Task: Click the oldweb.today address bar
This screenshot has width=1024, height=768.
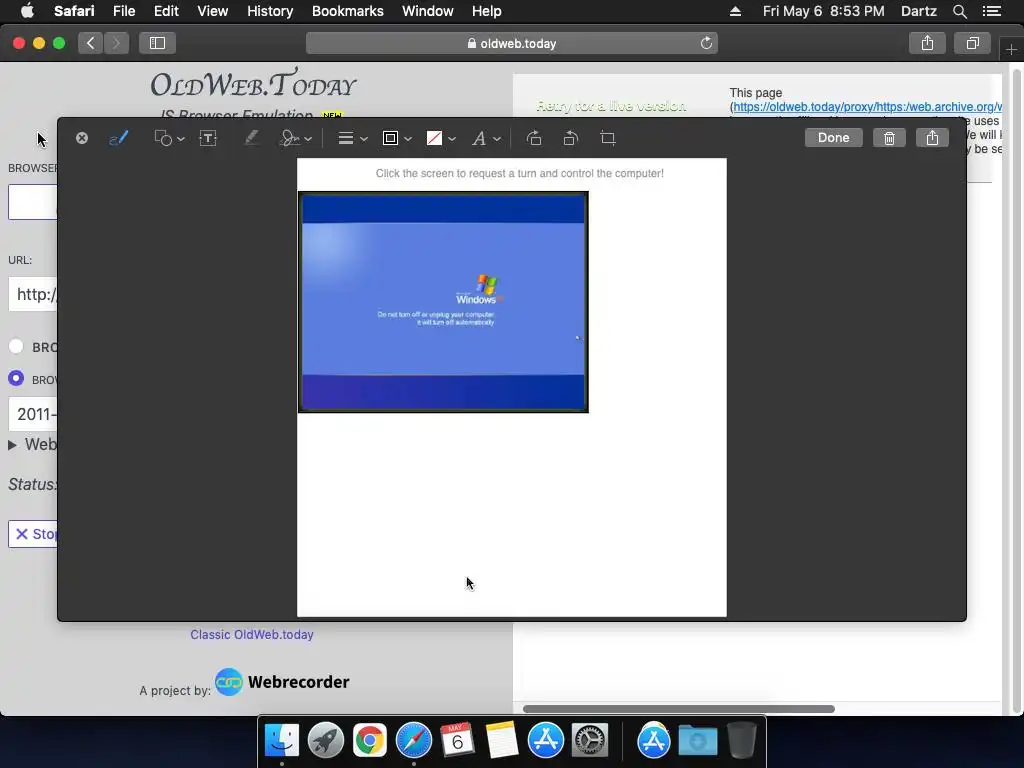Action: [x=511, y=43]
